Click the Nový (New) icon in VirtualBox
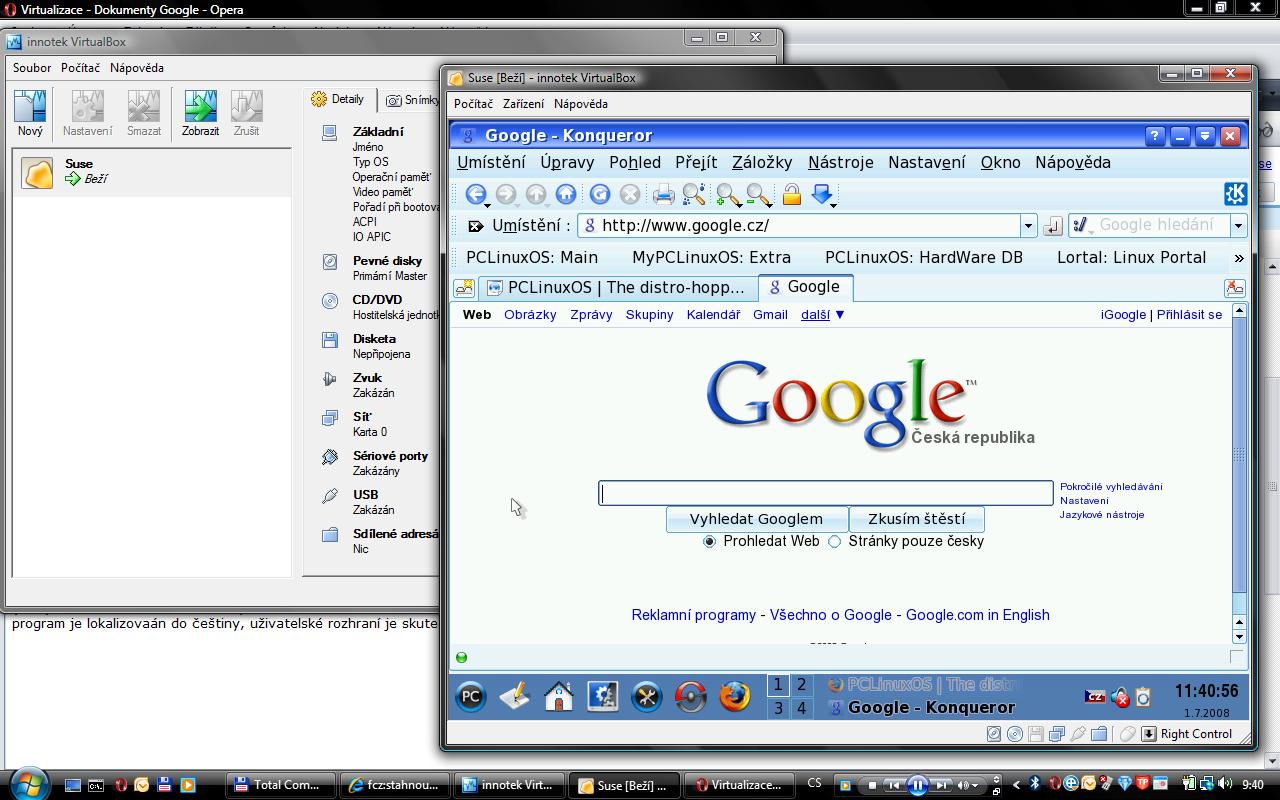 [x=30, y=113]
